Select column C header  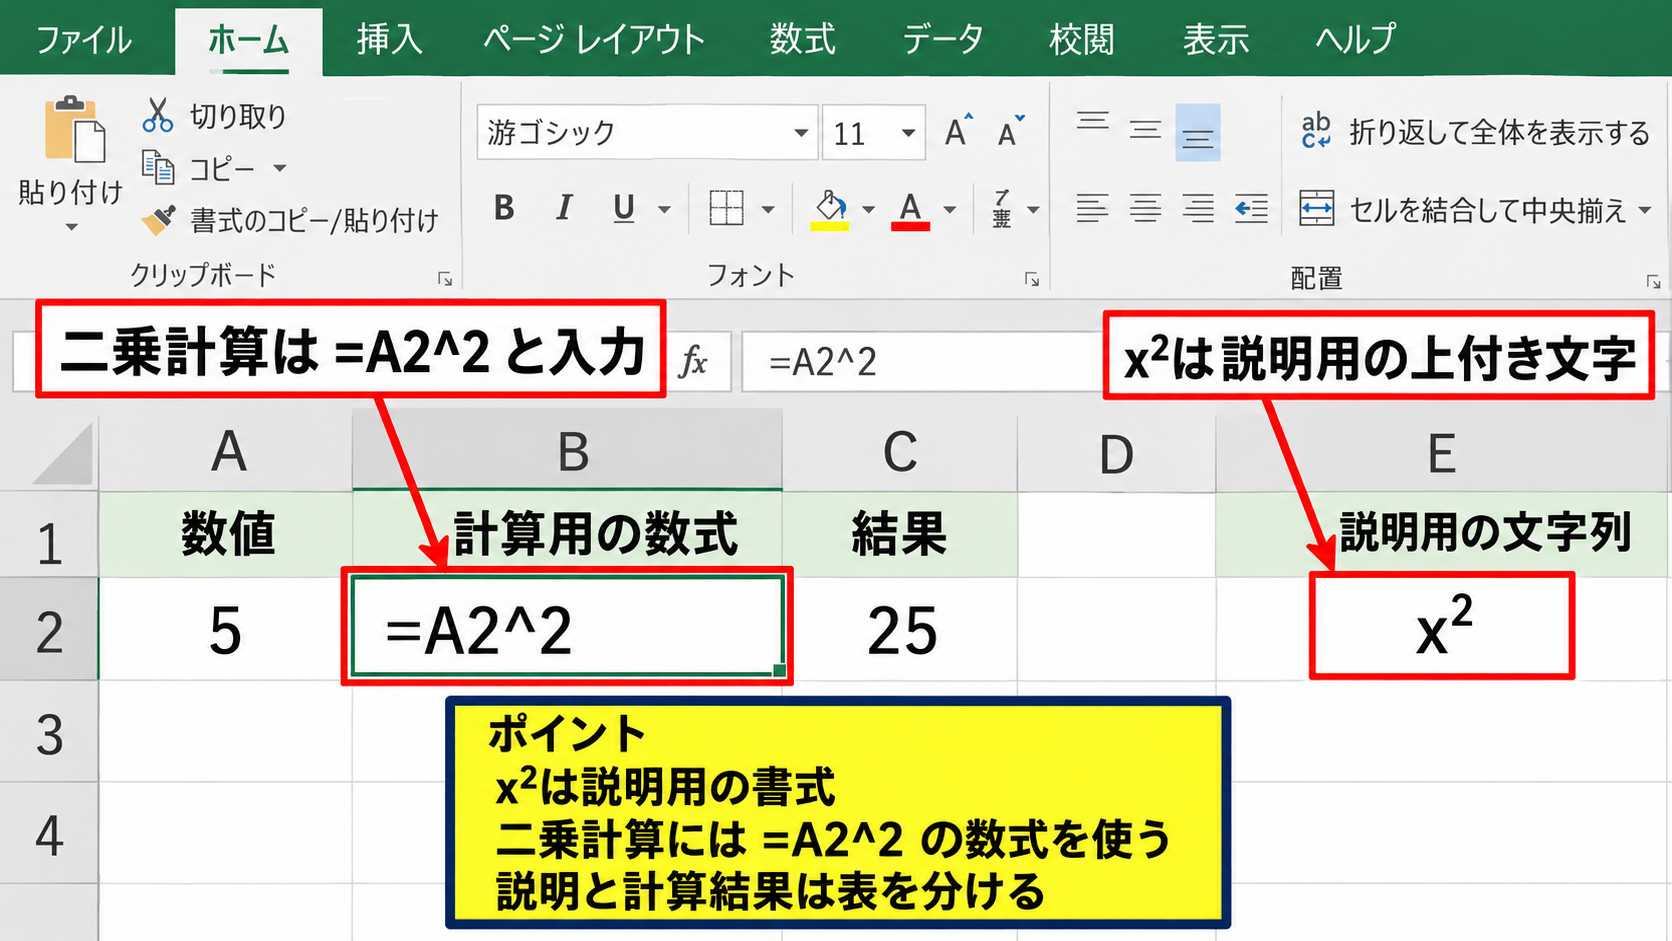(900, 452)
